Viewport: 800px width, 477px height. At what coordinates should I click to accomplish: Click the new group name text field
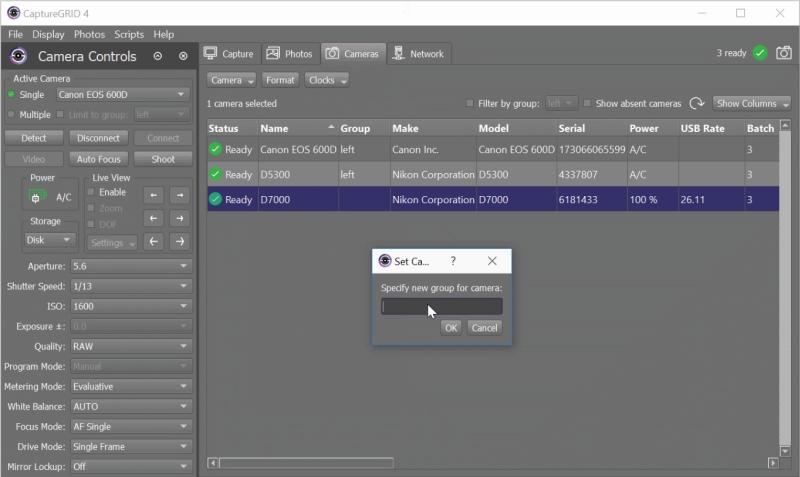pos(441,307)
